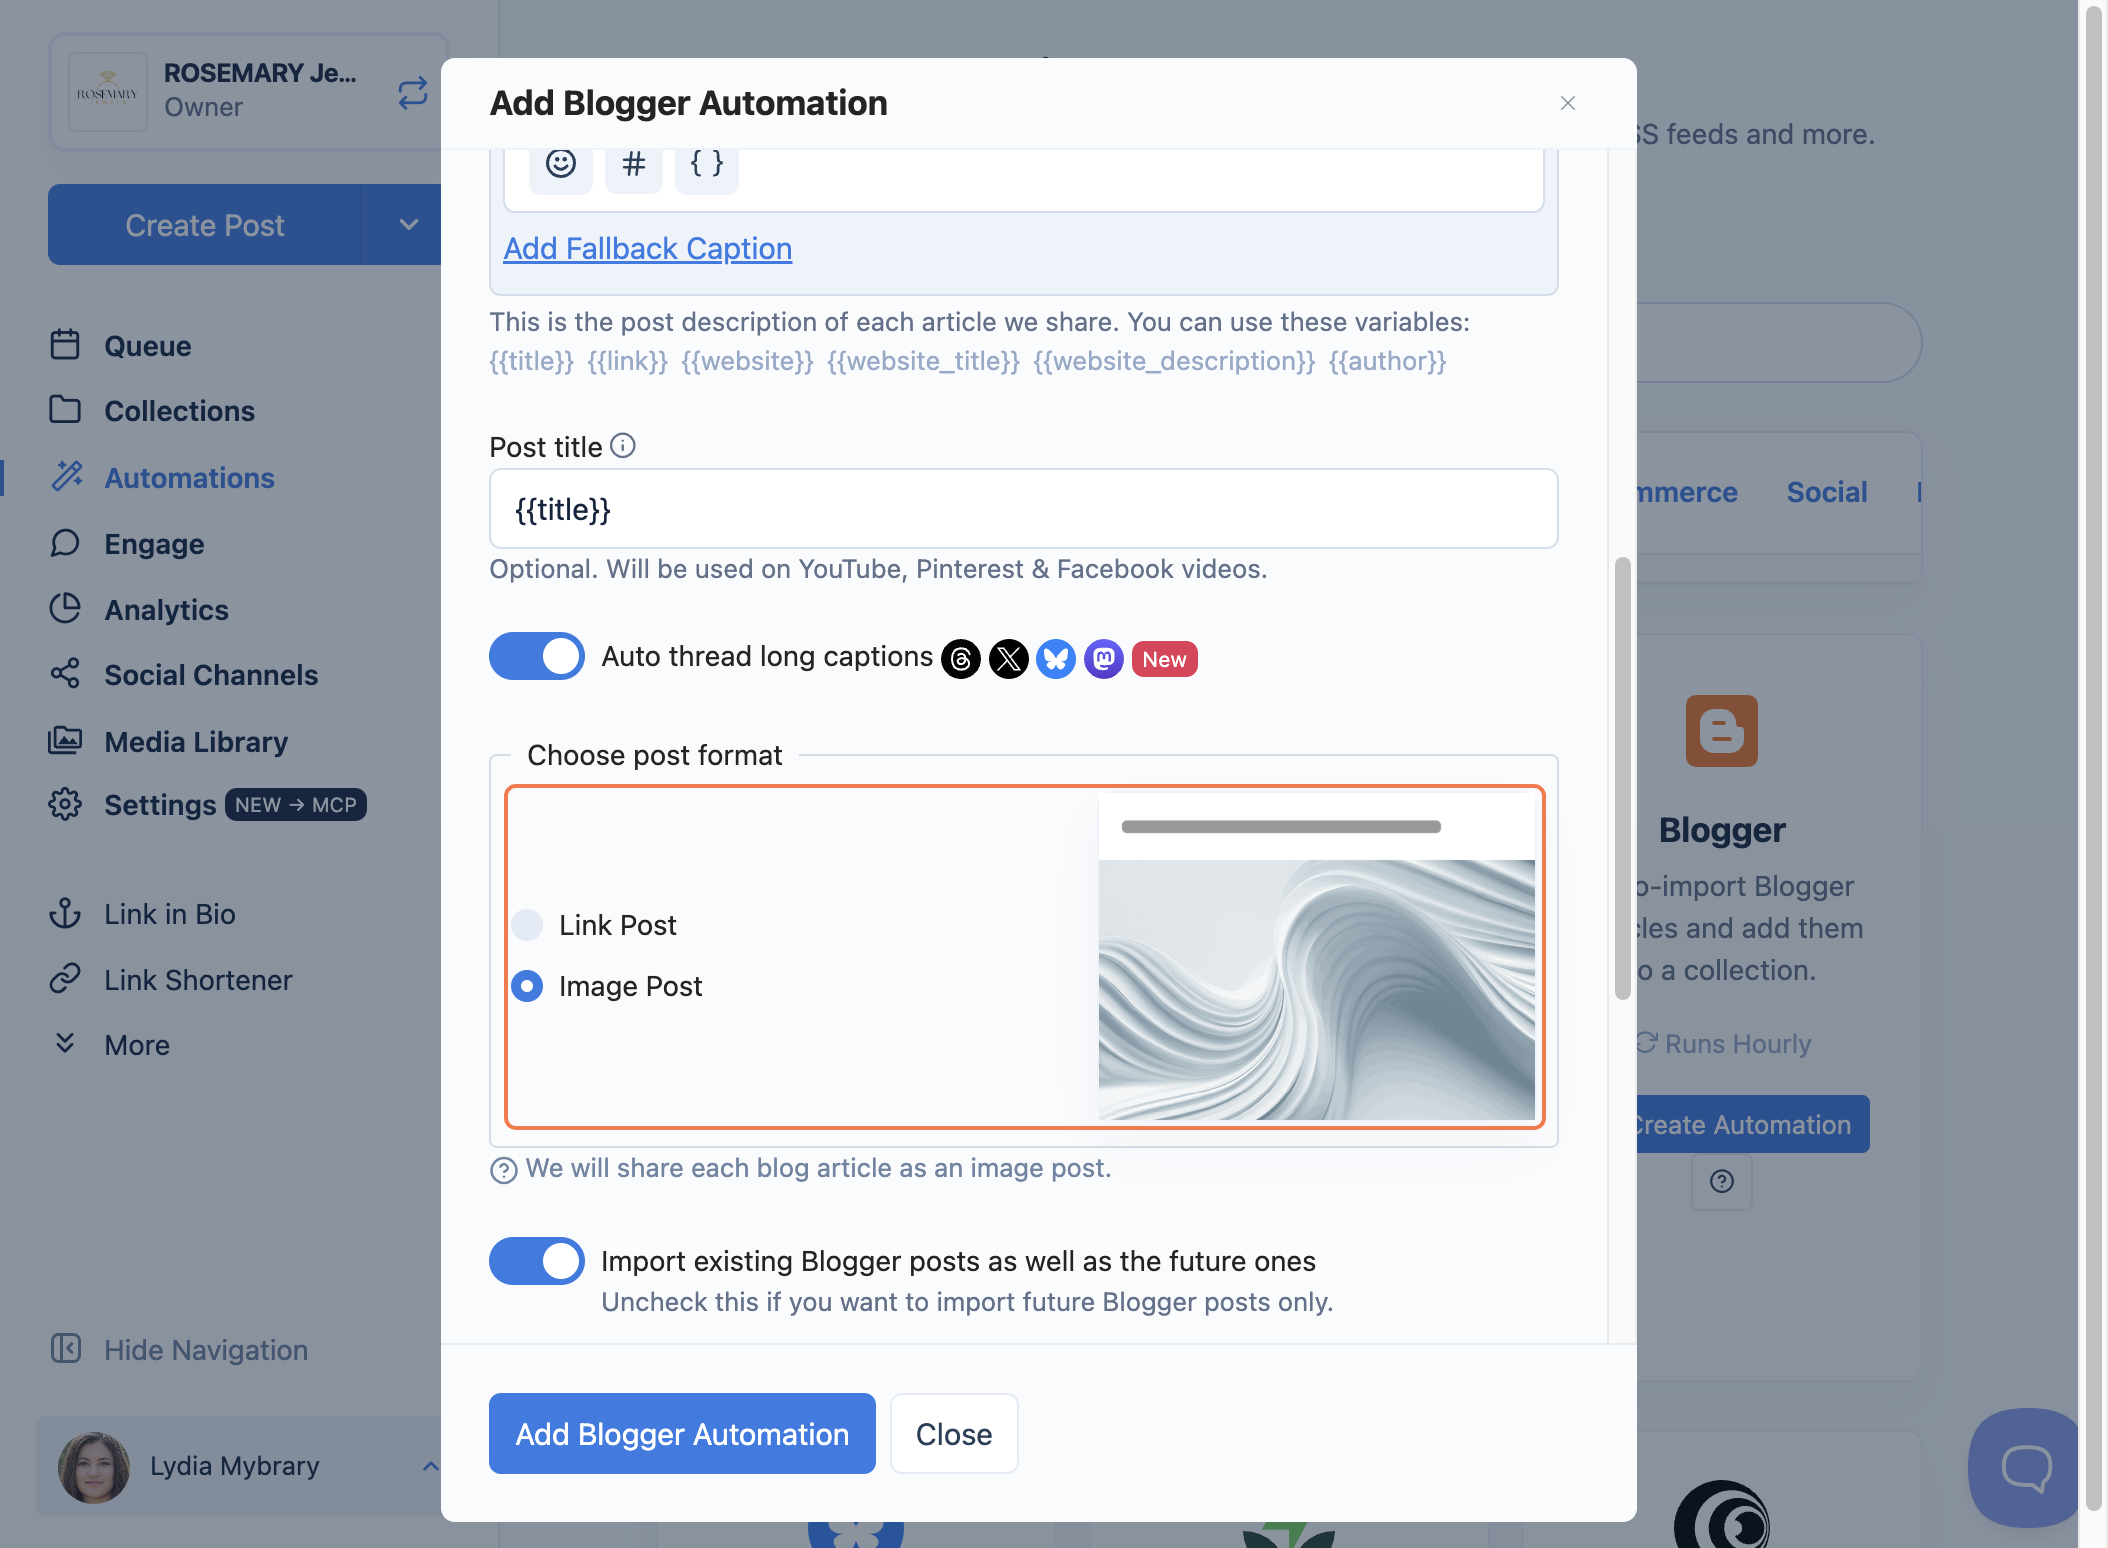Click the Hide Navigation panel icon
The image size is (2108, 1548).
coord(66,1349)
